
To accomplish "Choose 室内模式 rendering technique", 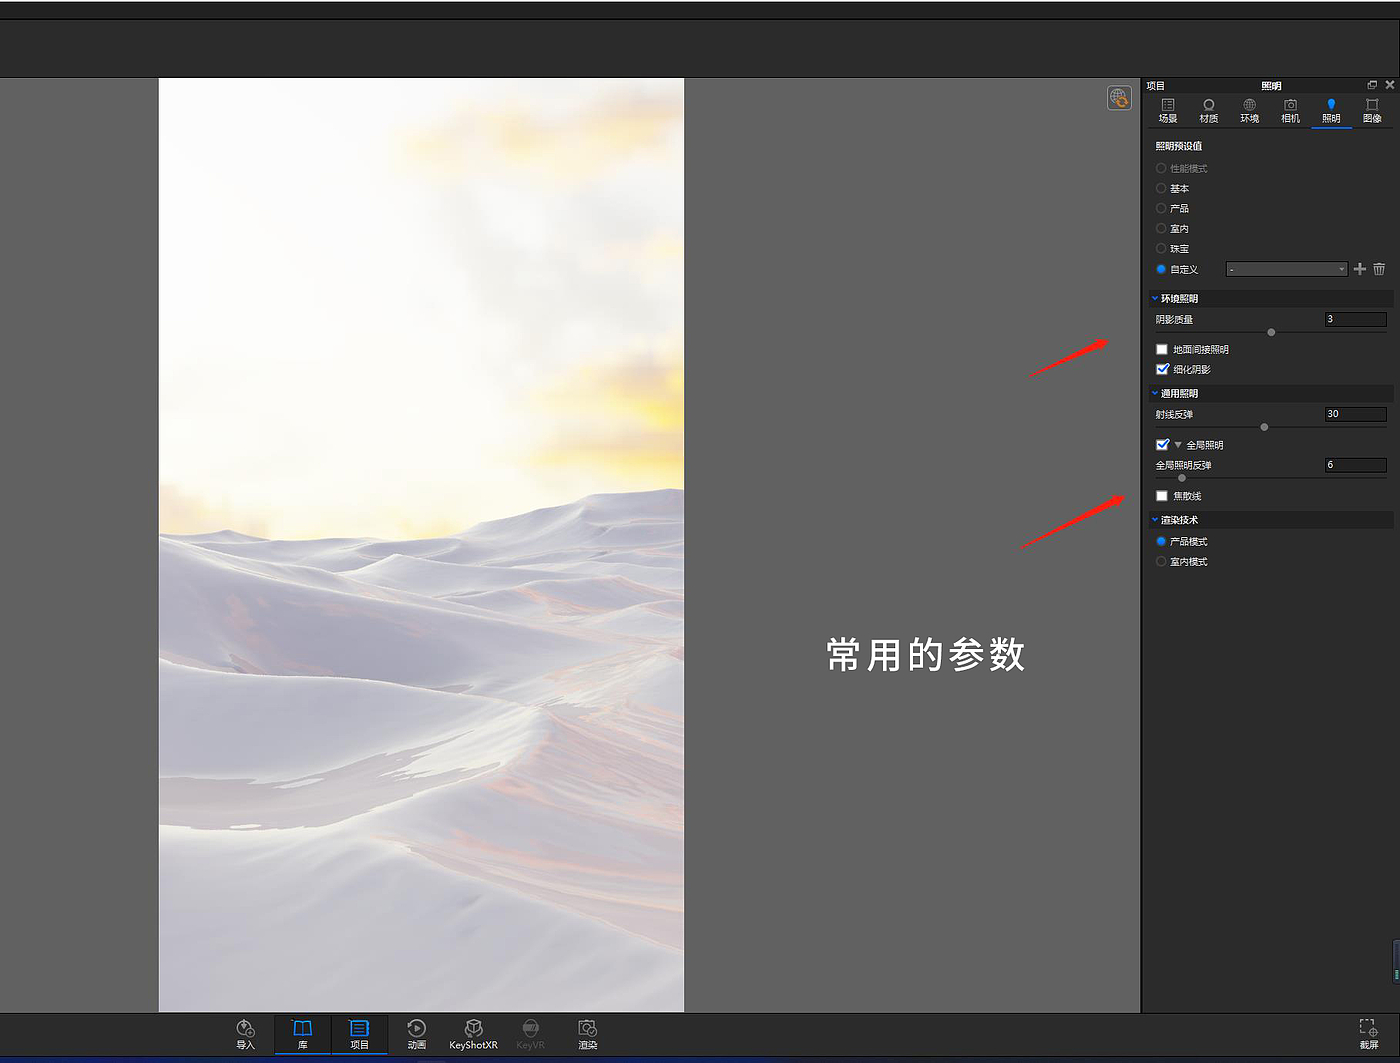I will (1161, 561).
